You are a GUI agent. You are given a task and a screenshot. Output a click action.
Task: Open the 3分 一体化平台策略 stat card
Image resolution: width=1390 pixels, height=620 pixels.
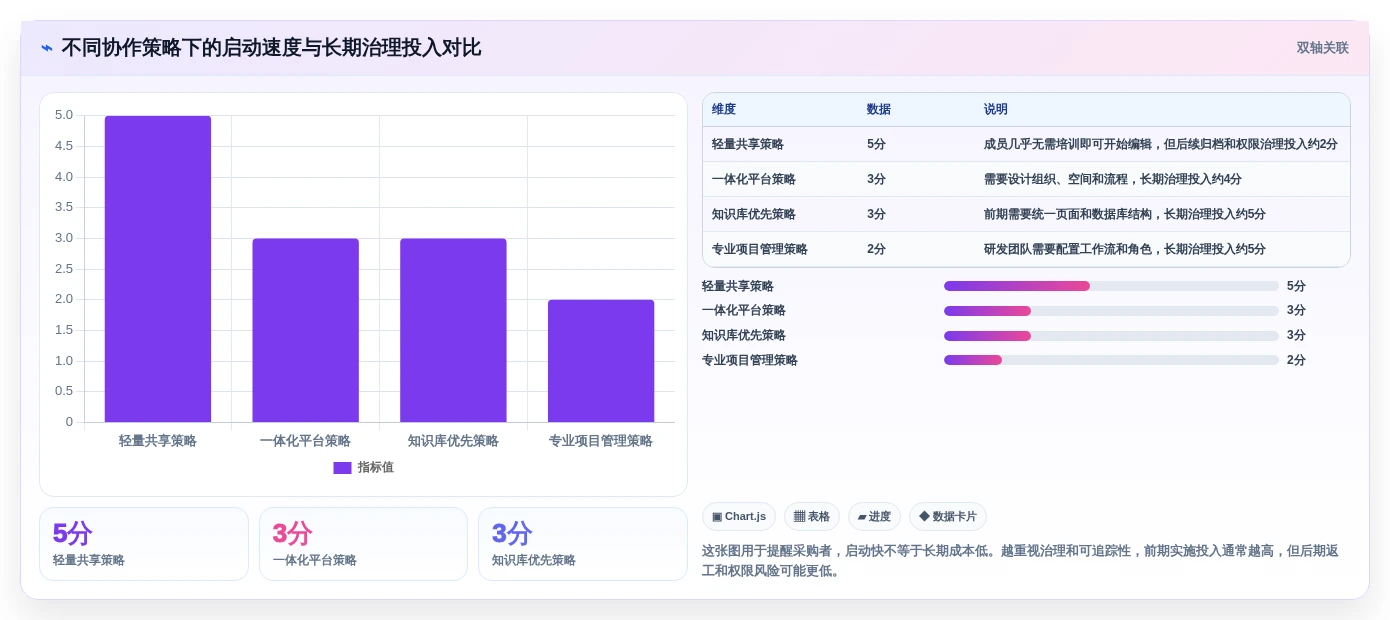coord(363,544)
